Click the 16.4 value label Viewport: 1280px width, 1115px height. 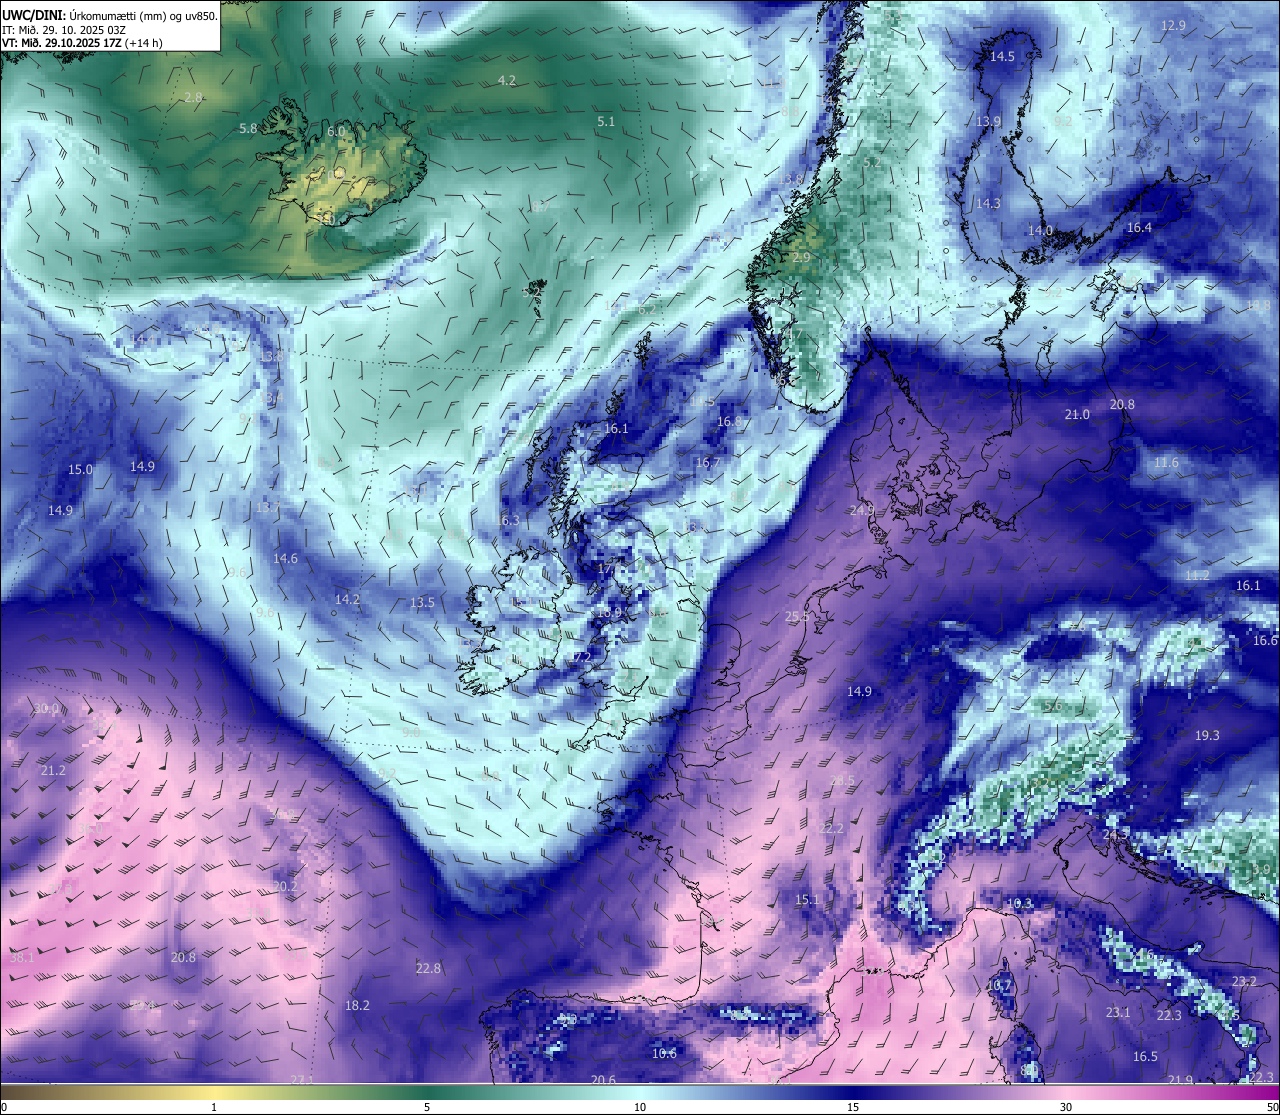click(x=1139, y=228)
